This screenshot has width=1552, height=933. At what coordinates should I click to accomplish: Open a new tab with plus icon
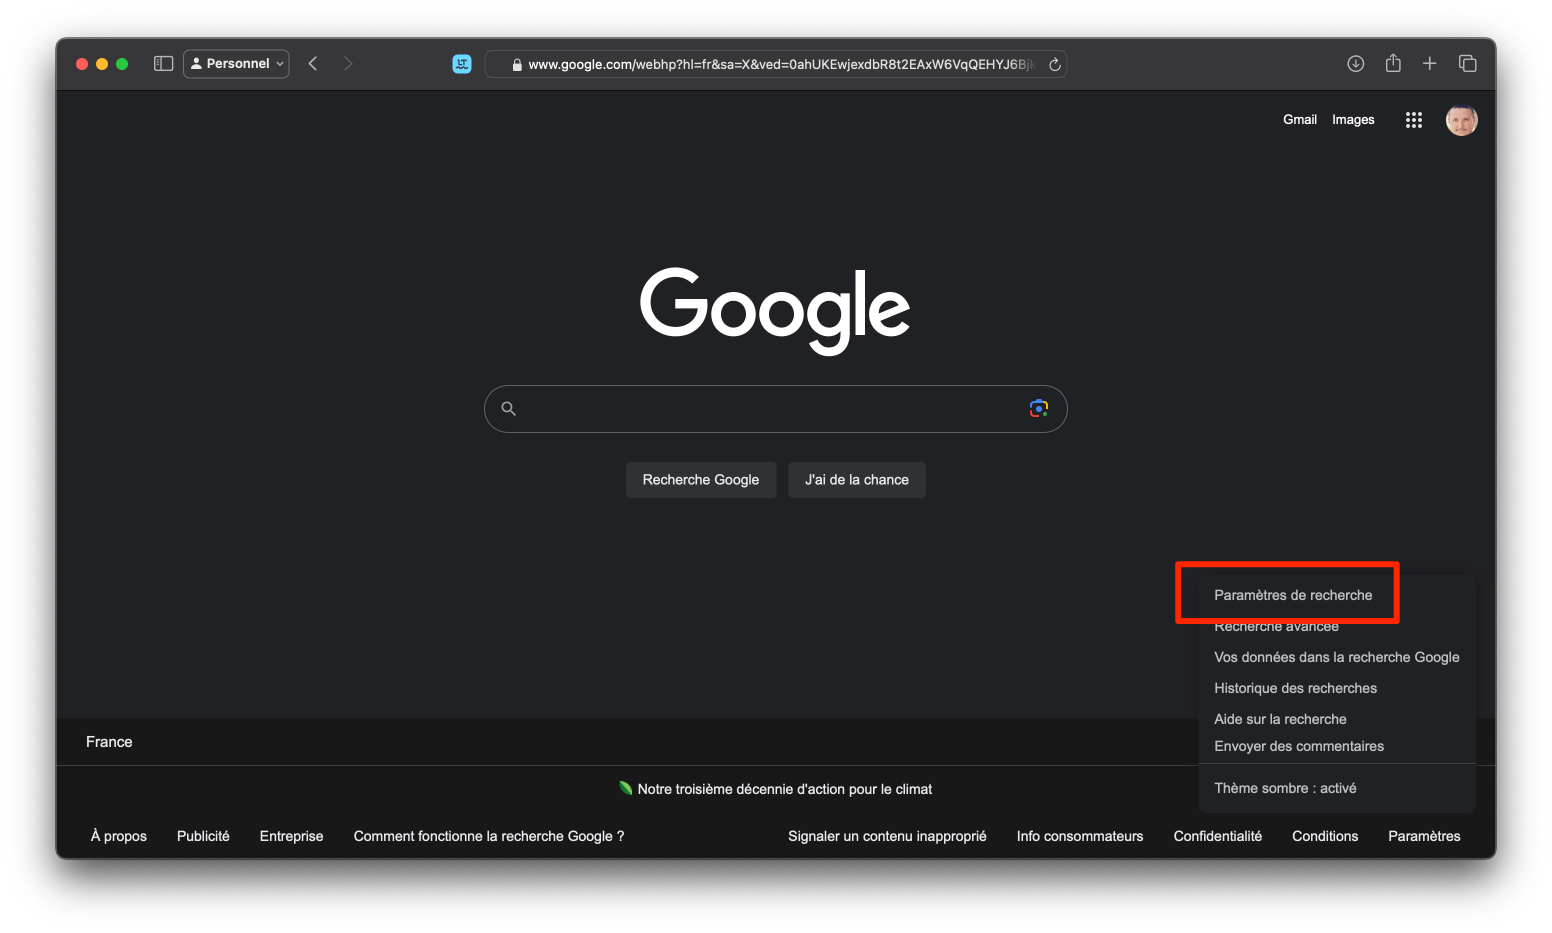(x=1430, y=63)
